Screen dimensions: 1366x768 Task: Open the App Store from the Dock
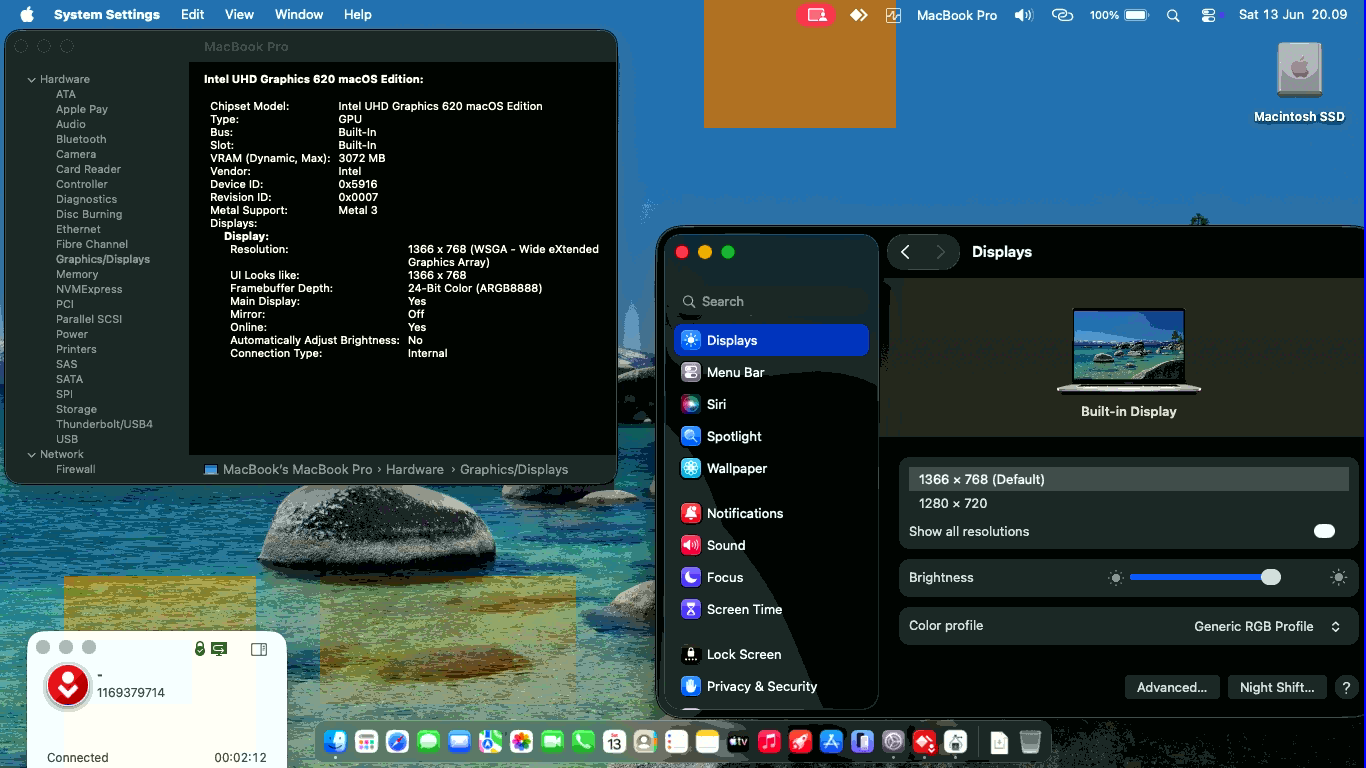tap(831, 742)
